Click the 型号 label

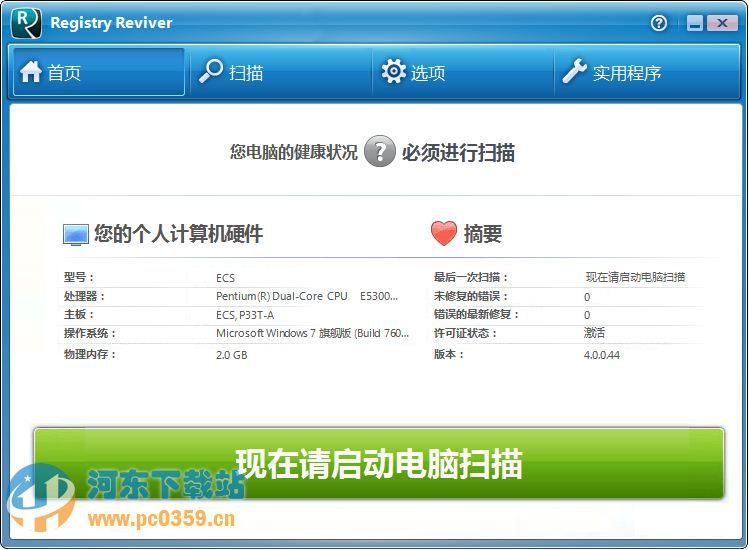(79, 277)
